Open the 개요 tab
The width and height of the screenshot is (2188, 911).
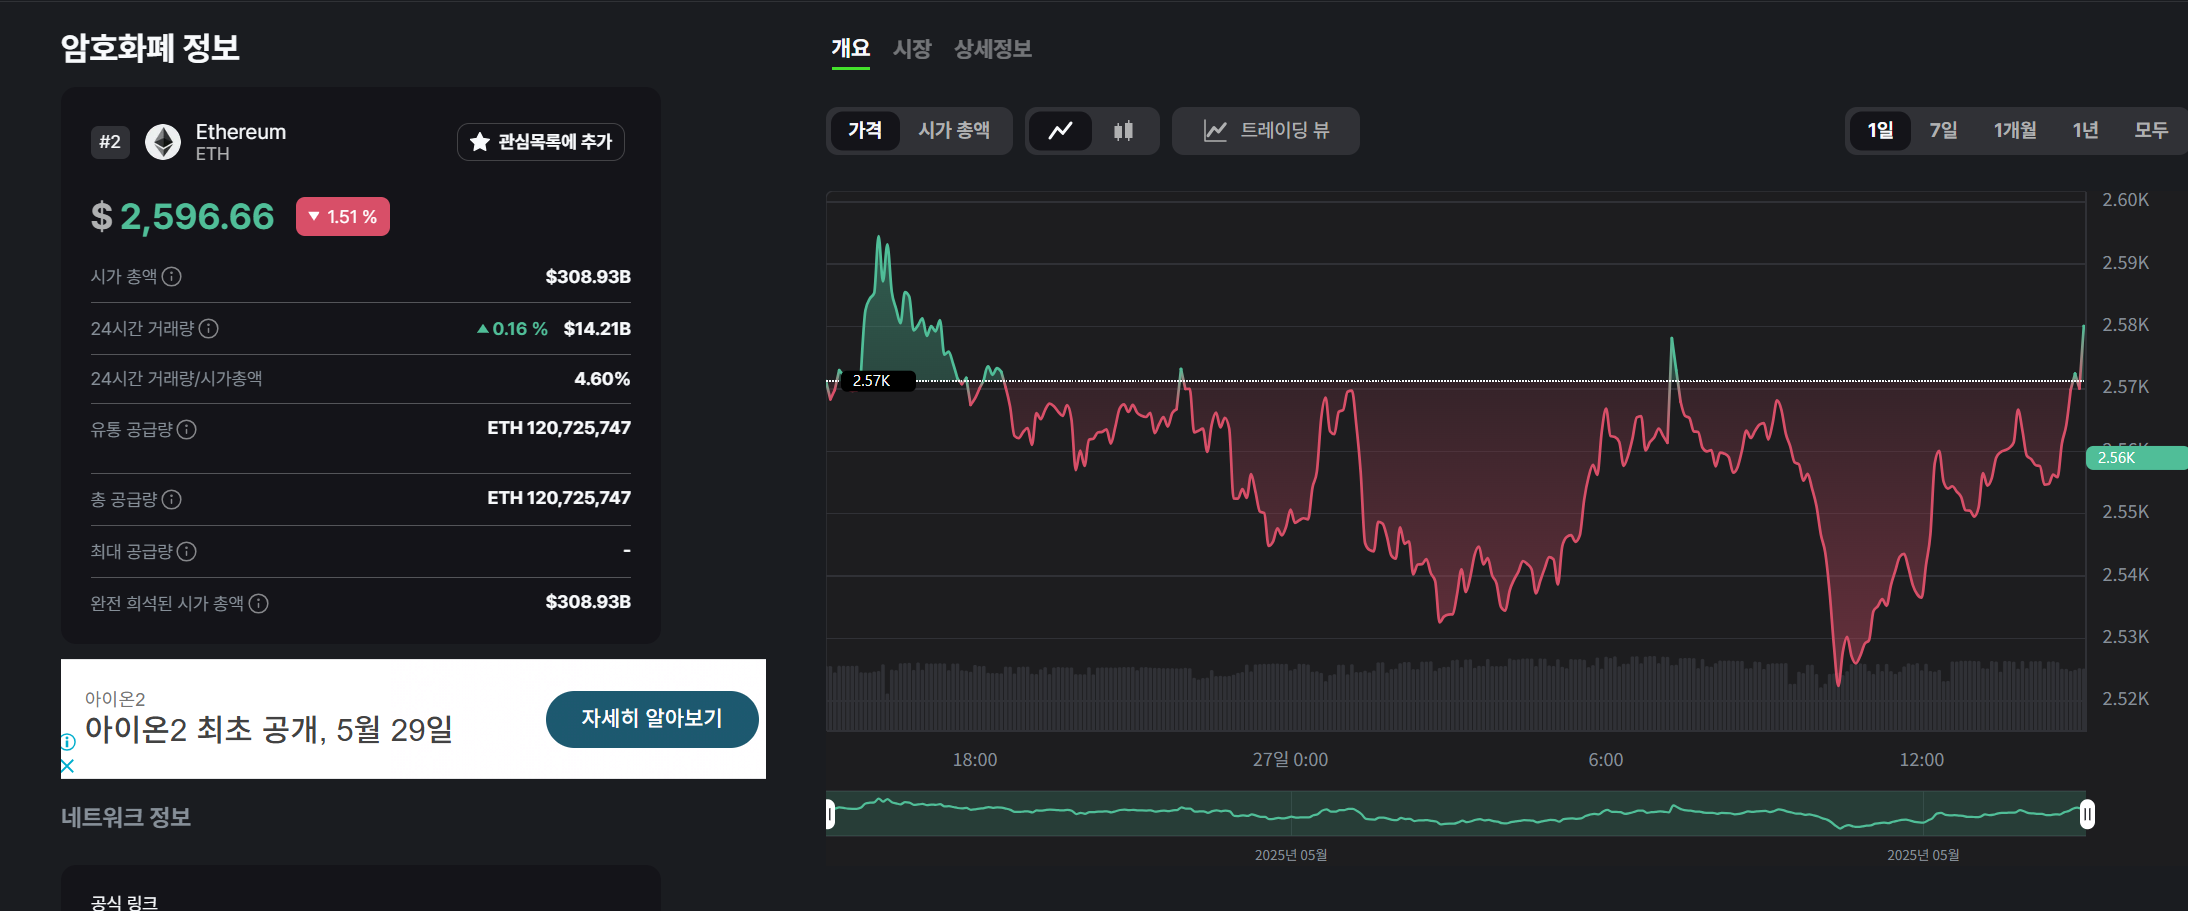tap(851, 48)
